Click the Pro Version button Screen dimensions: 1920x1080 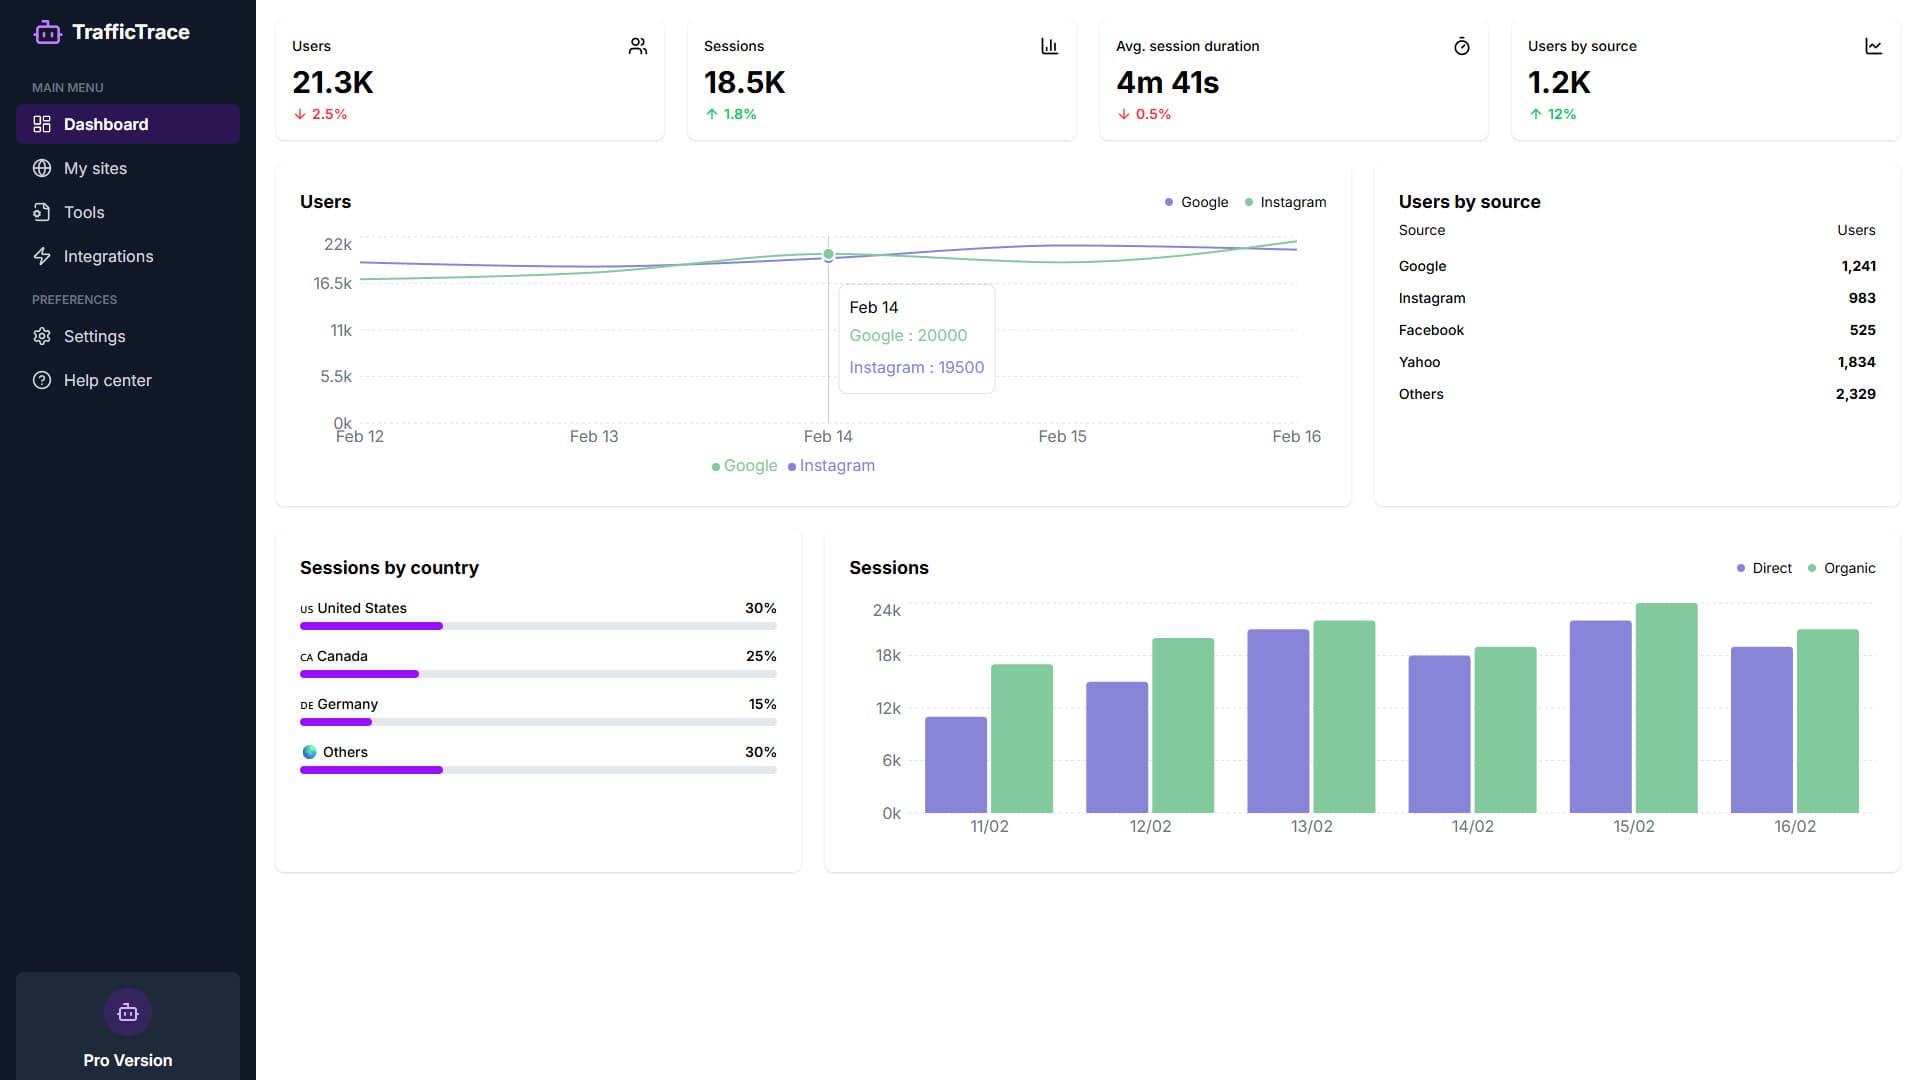pos(128,1060)
